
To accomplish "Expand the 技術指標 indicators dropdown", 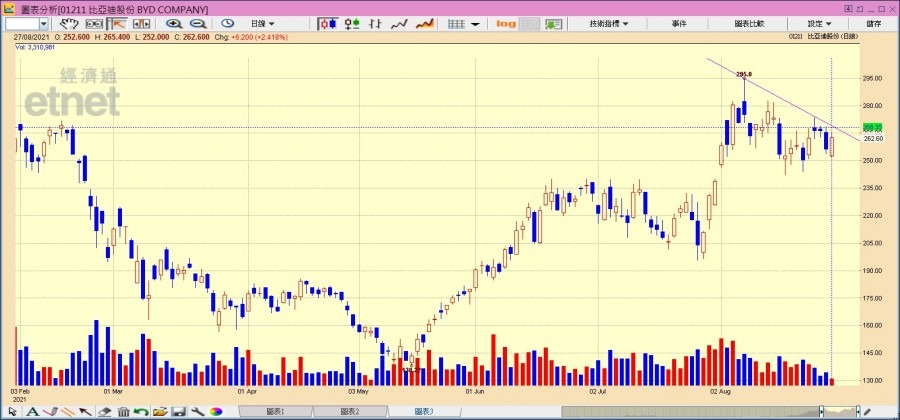I will tap(611, 23).
